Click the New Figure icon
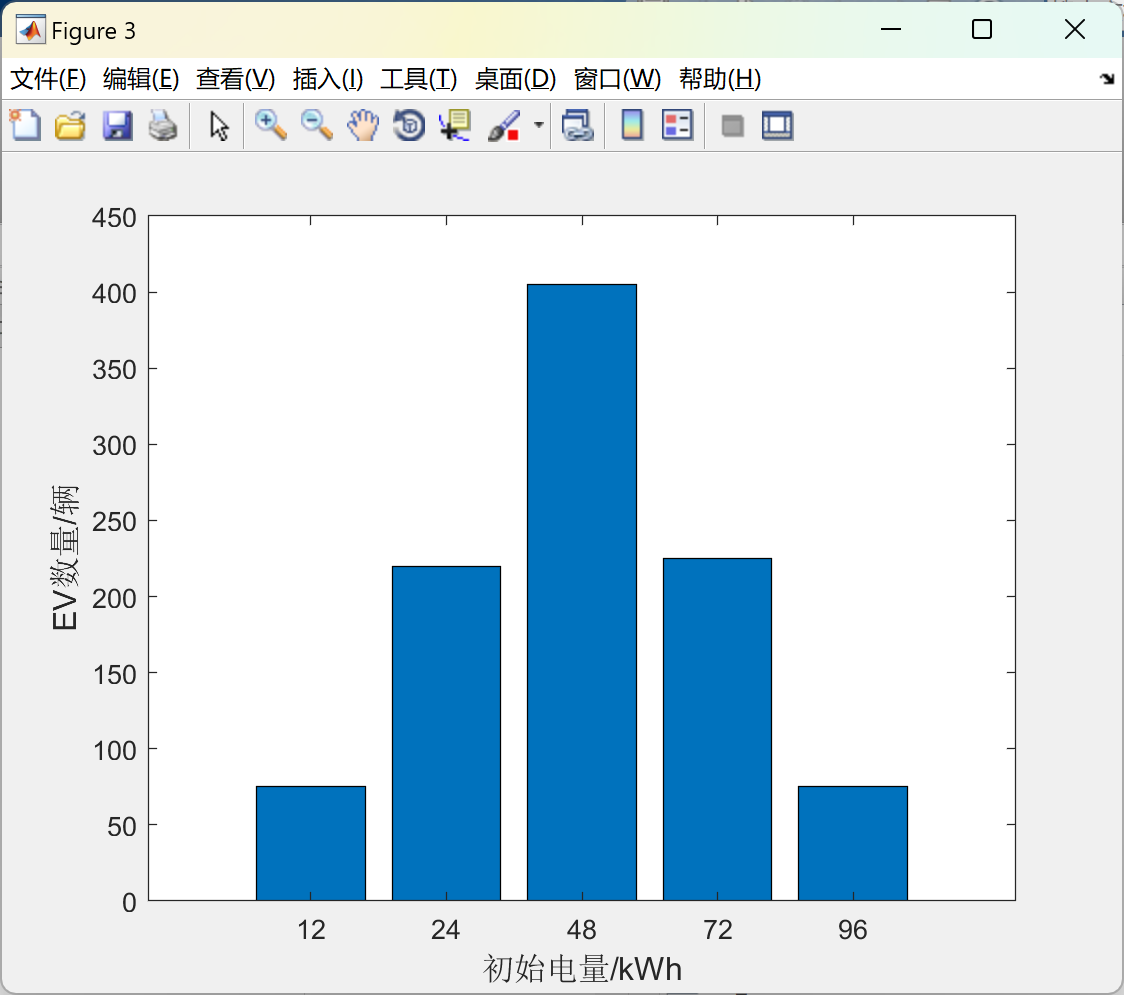This screenshot has width=1124, height=995. click(x=25, y=125)
